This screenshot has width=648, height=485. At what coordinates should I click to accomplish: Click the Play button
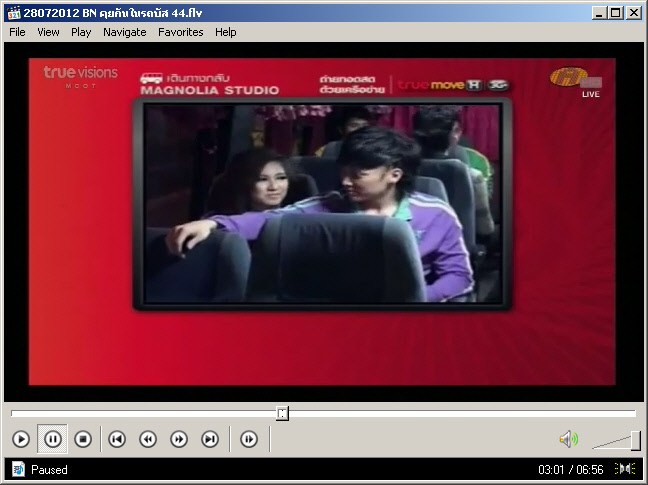point(21,439)
